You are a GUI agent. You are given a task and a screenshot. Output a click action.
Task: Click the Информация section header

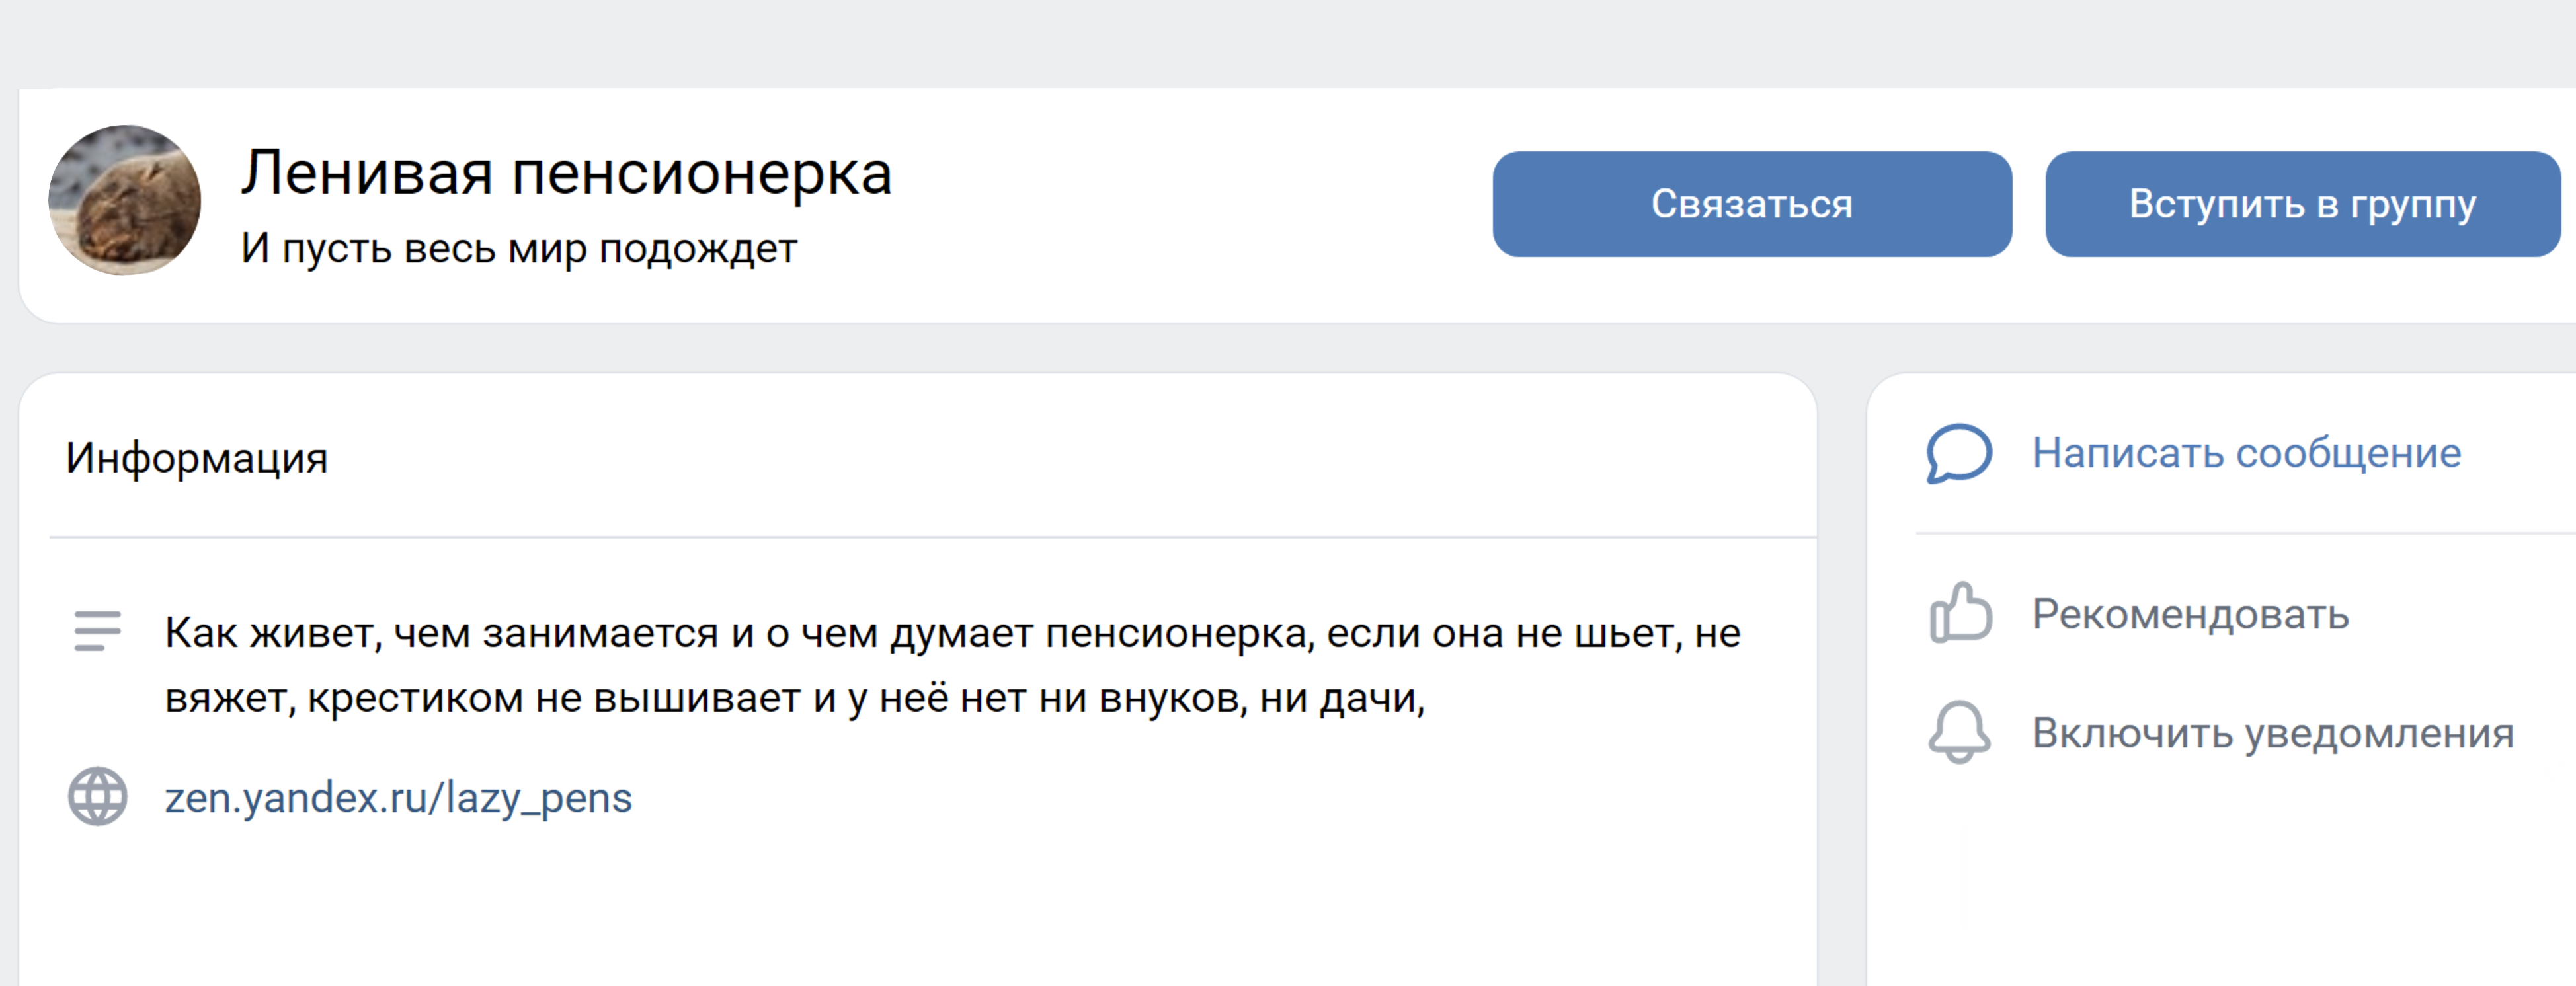coord(197,458)
